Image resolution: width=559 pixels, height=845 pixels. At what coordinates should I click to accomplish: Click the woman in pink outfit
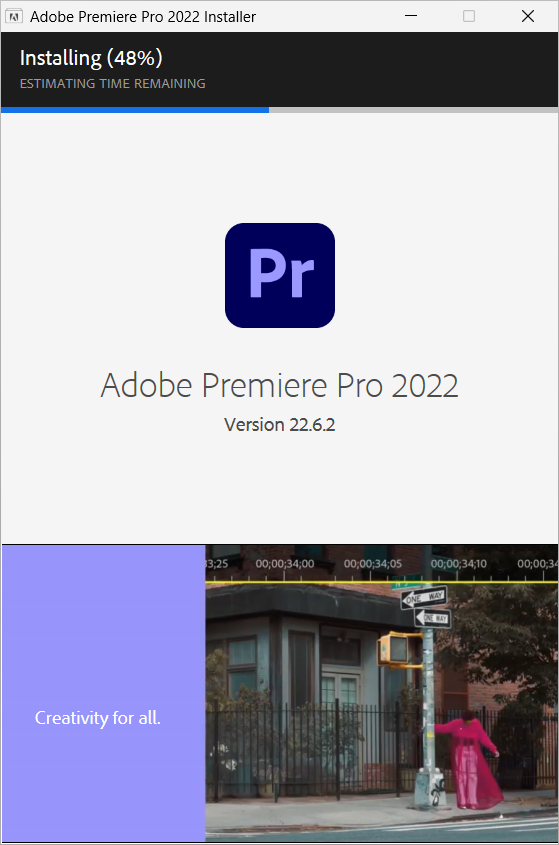pyautogui.click(x=468, y=760)
